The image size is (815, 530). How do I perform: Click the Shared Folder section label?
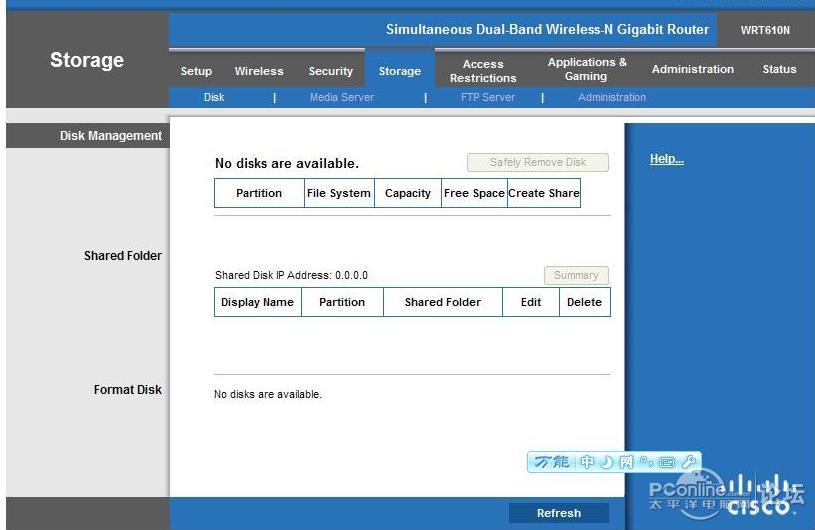[x=123, y=256]
